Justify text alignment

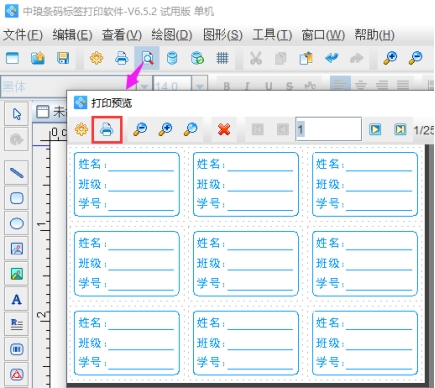click(403, 86)
